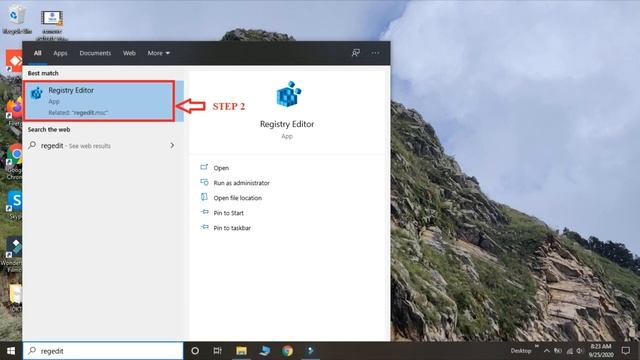
Task: Click the large Registry Editor app icon
Action: click(x=289, y=94)
